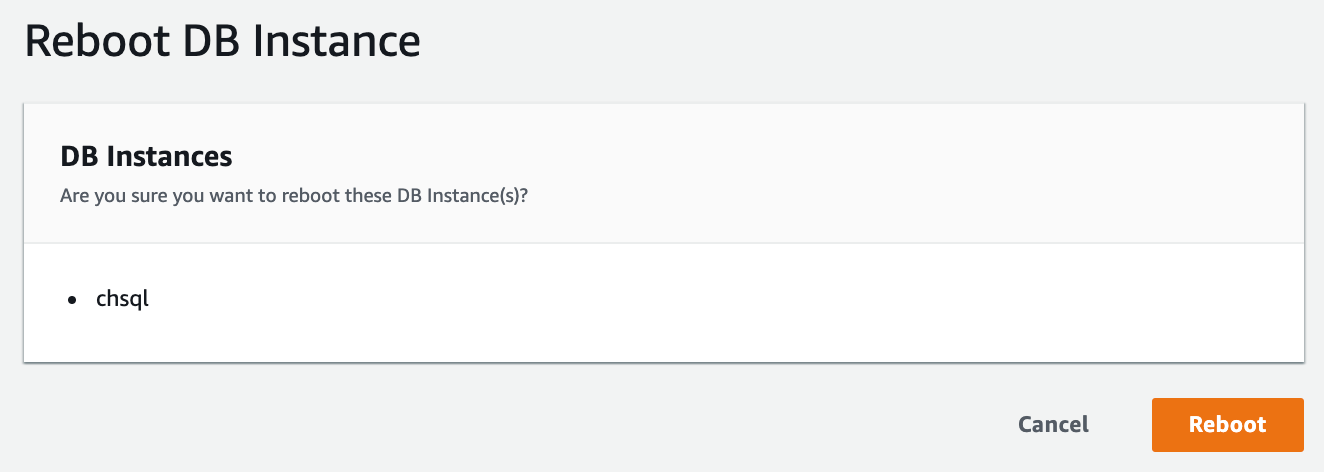Click empty white area right of chsql
This screenshot has height=472, width=1324.
(700, 300)
